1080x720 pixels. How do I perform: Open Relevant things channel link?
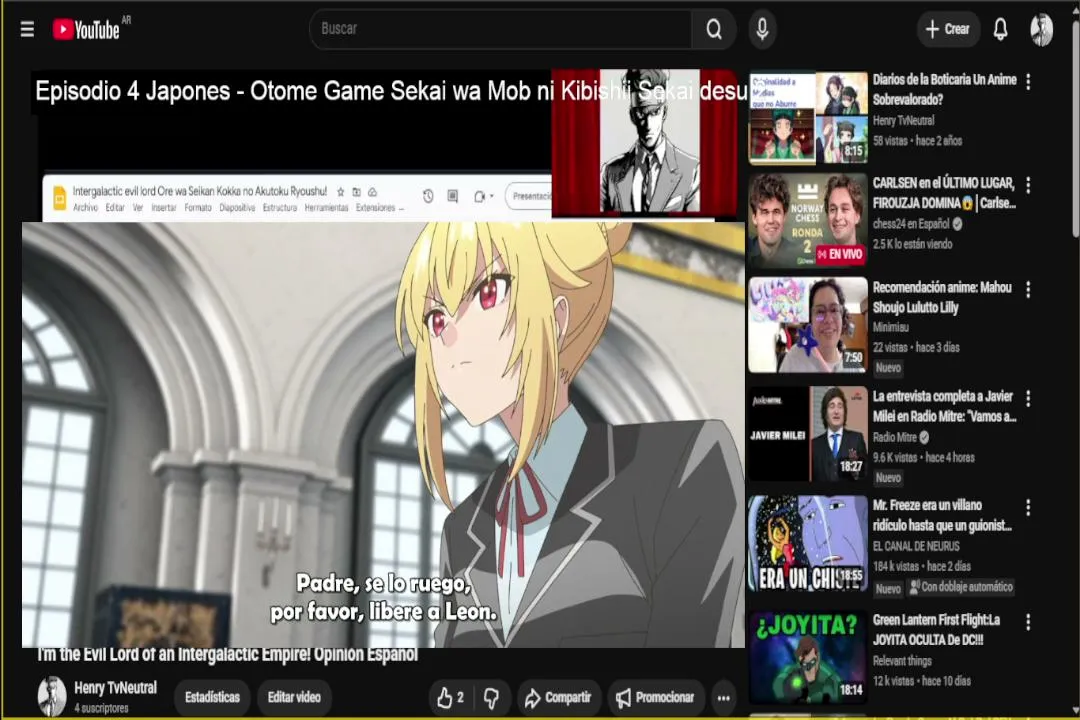point(902,661)
